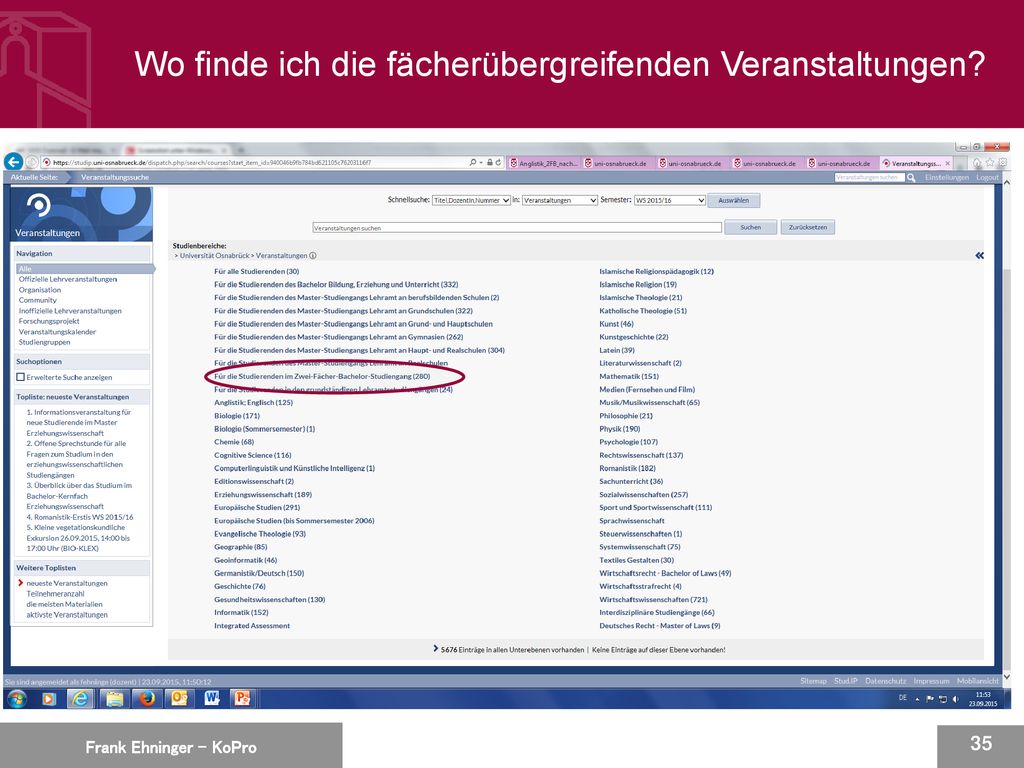Click the Sitemap footer link
Screen dimensions: 1024x768
(x=814, y=681)
